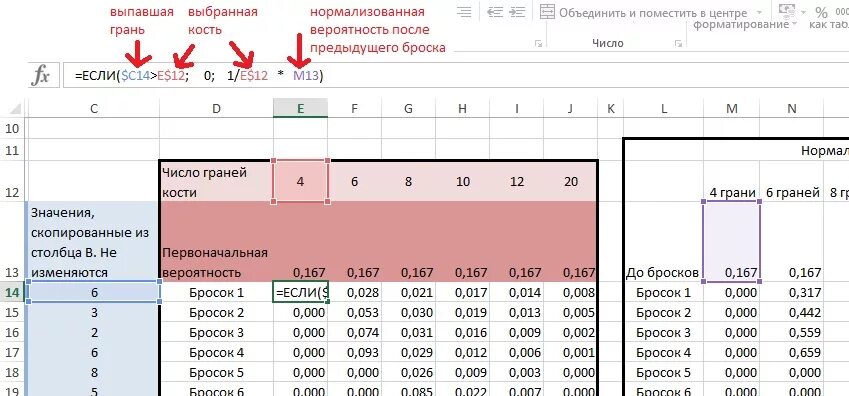
Task: Click cell C14 containing value 6
Action: (94, 293)
